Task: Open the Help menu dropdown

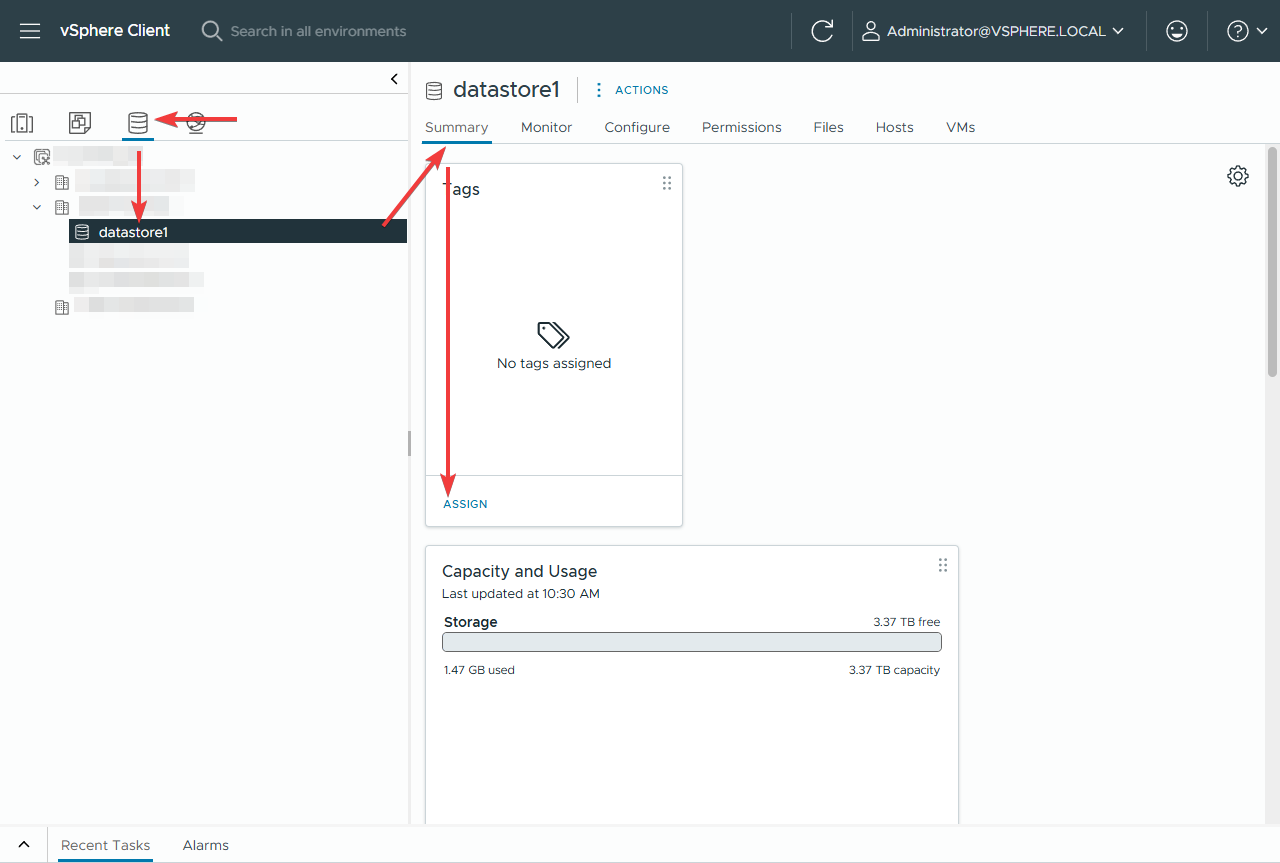Action: coord(1247,31)
